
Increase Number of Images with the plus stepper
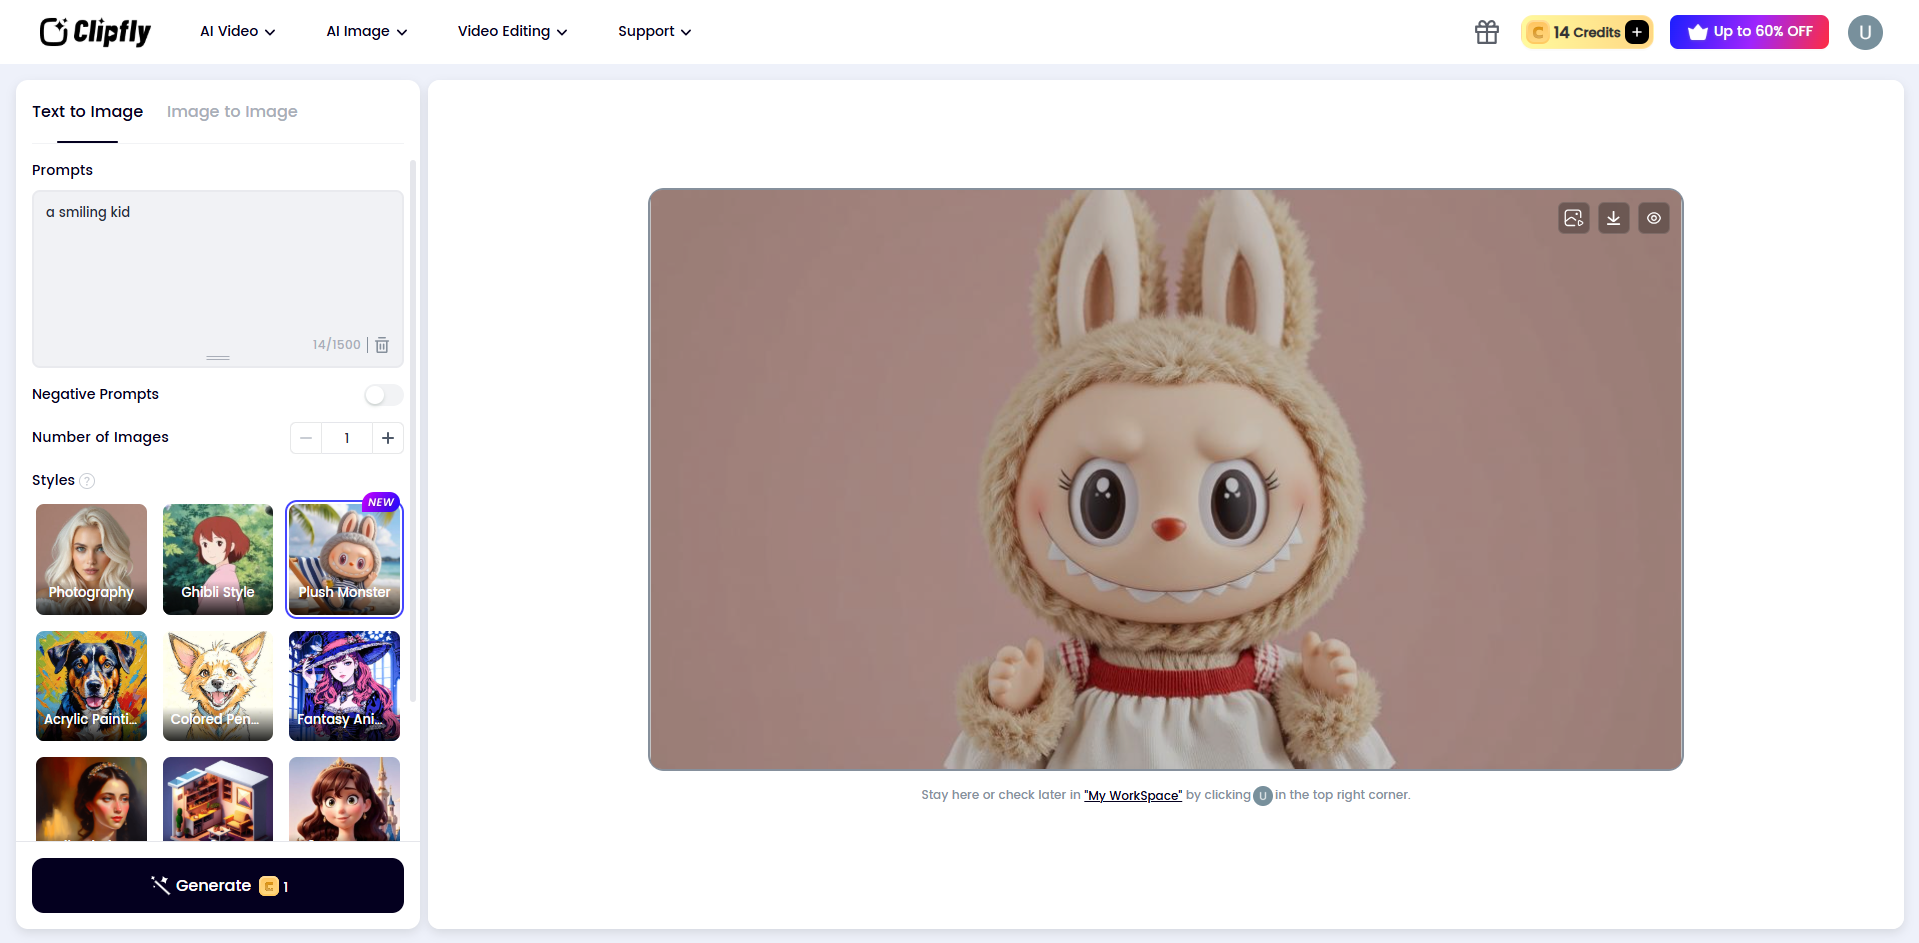(x=388, y=438)
